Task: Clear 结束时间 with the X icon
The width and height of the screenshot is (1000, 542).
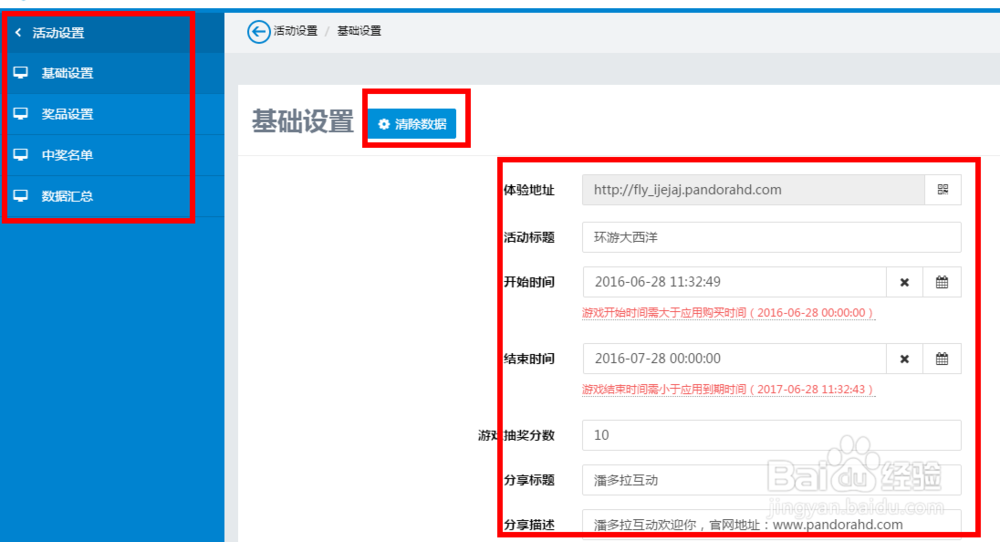Action: coord(904,358)
